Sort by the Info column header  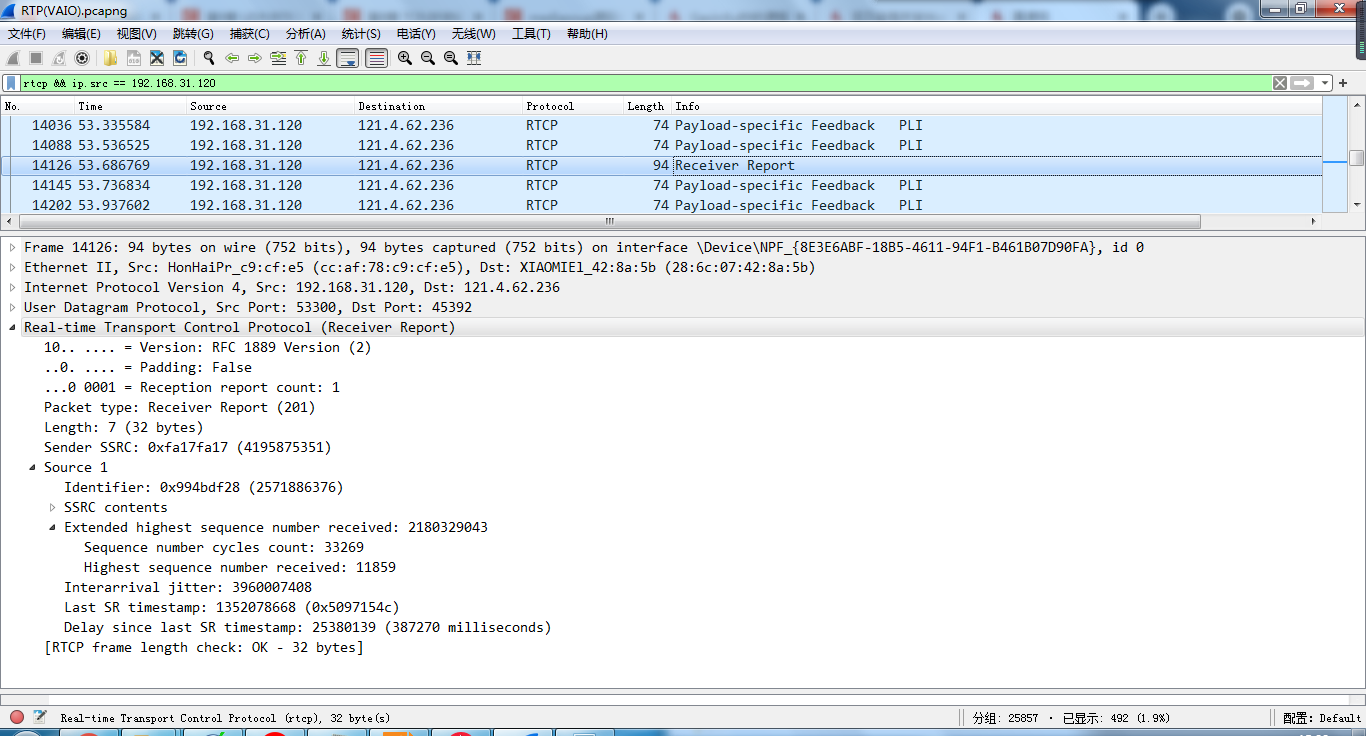(x=996, y=106)
